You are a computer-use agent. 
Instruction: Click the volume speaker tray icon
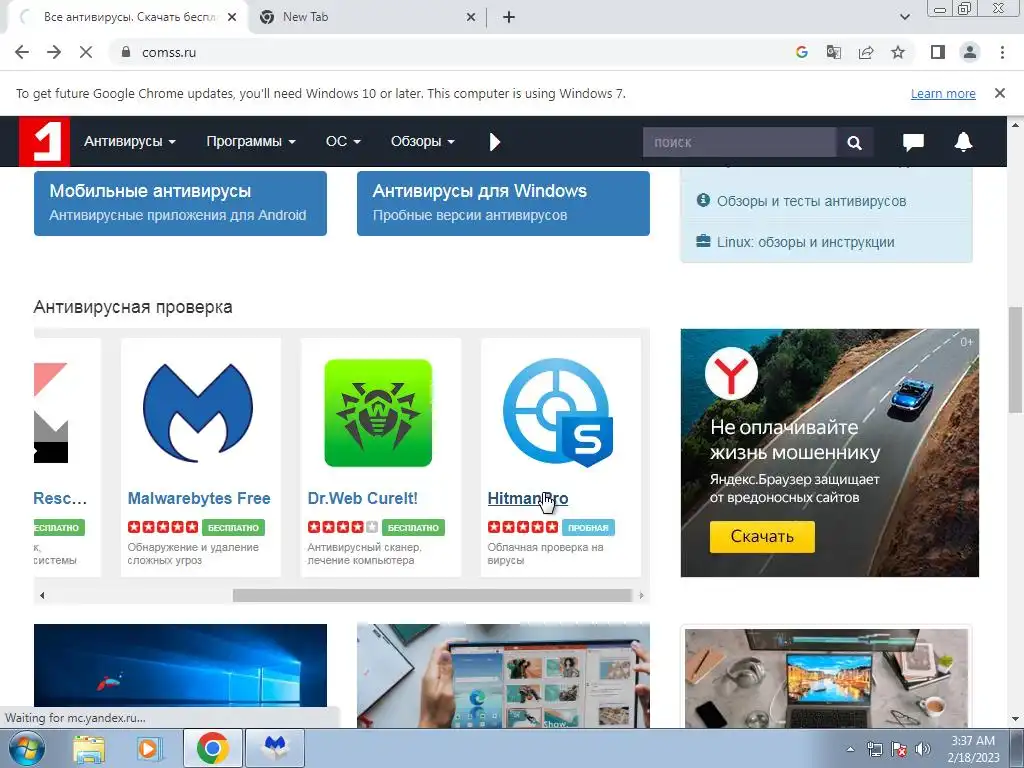pos(922,749)
